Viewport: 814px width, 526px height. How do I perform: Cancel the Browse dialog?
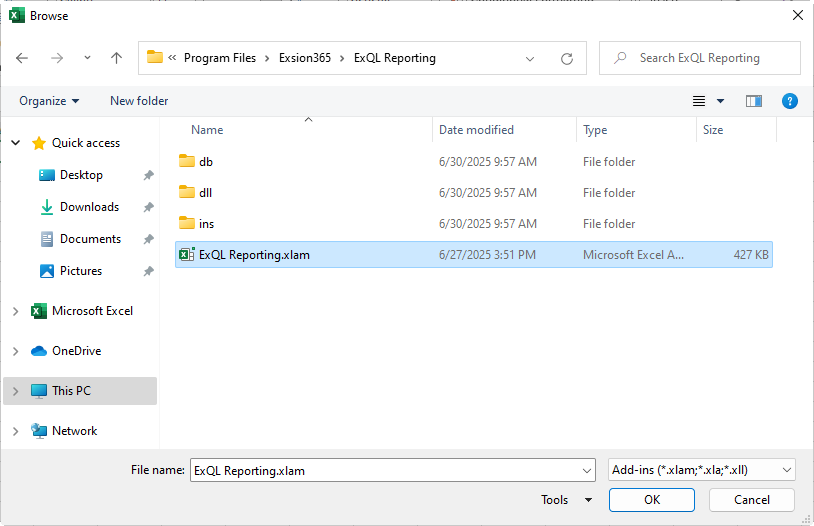tap(752, 500)
